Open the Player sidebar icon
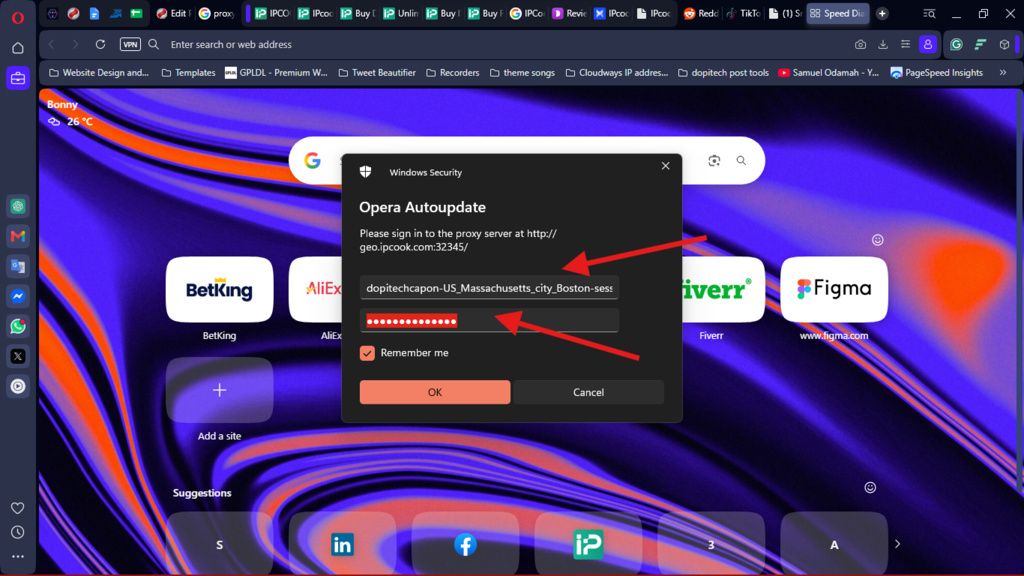Viewport: 1024px width, 576px height. point(18,387)
